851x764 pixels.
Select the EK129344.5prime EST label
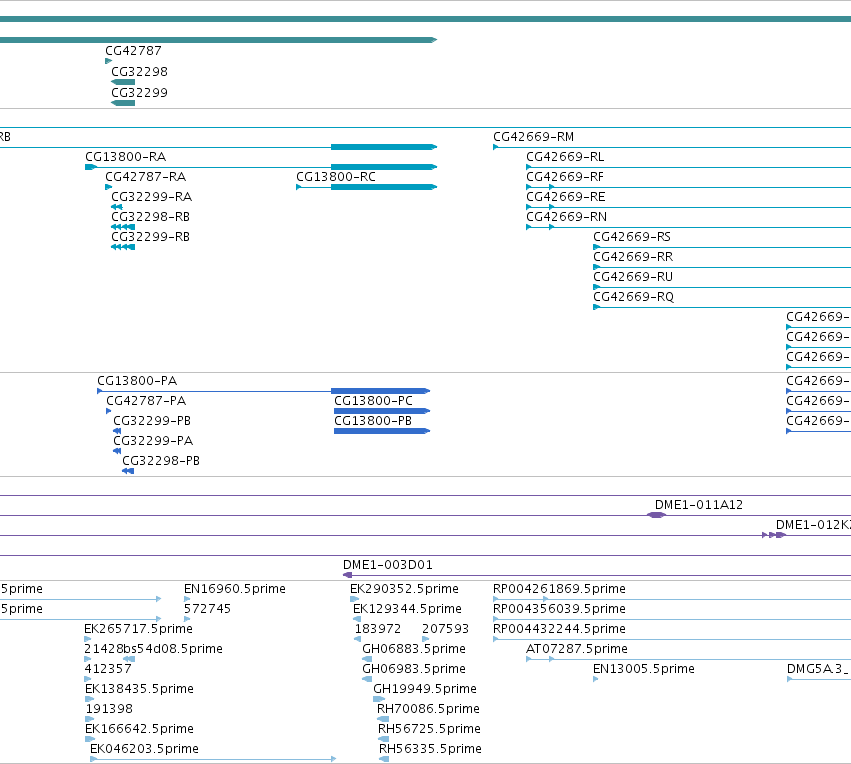(408, 609)
